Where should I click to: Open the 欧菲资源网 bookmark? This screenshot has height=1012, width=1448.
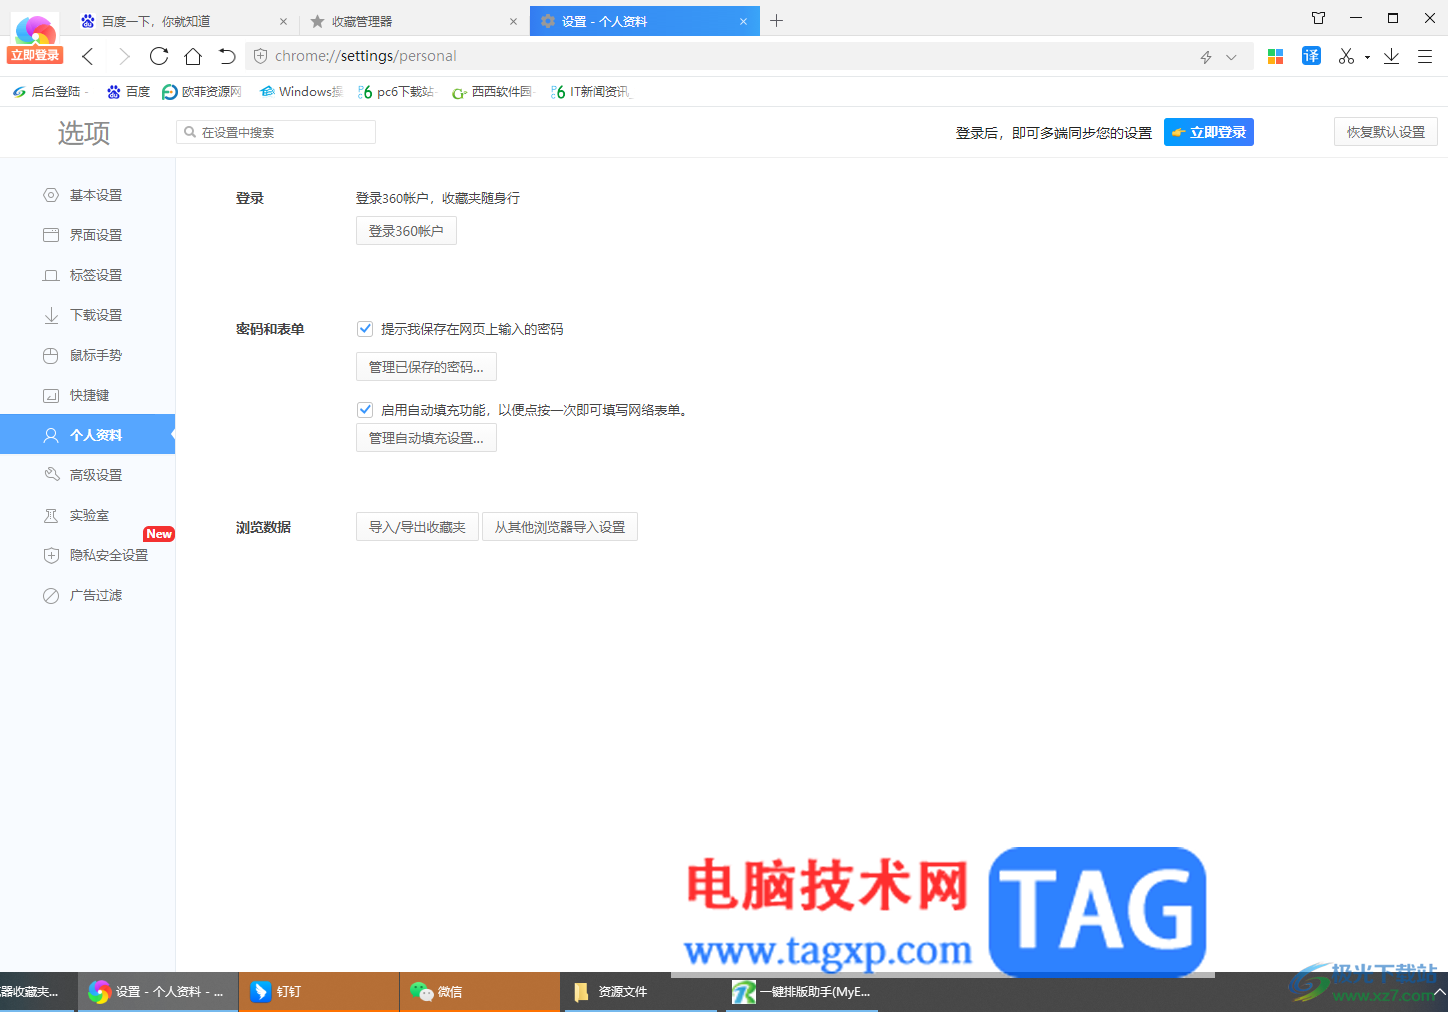point(202,92)
